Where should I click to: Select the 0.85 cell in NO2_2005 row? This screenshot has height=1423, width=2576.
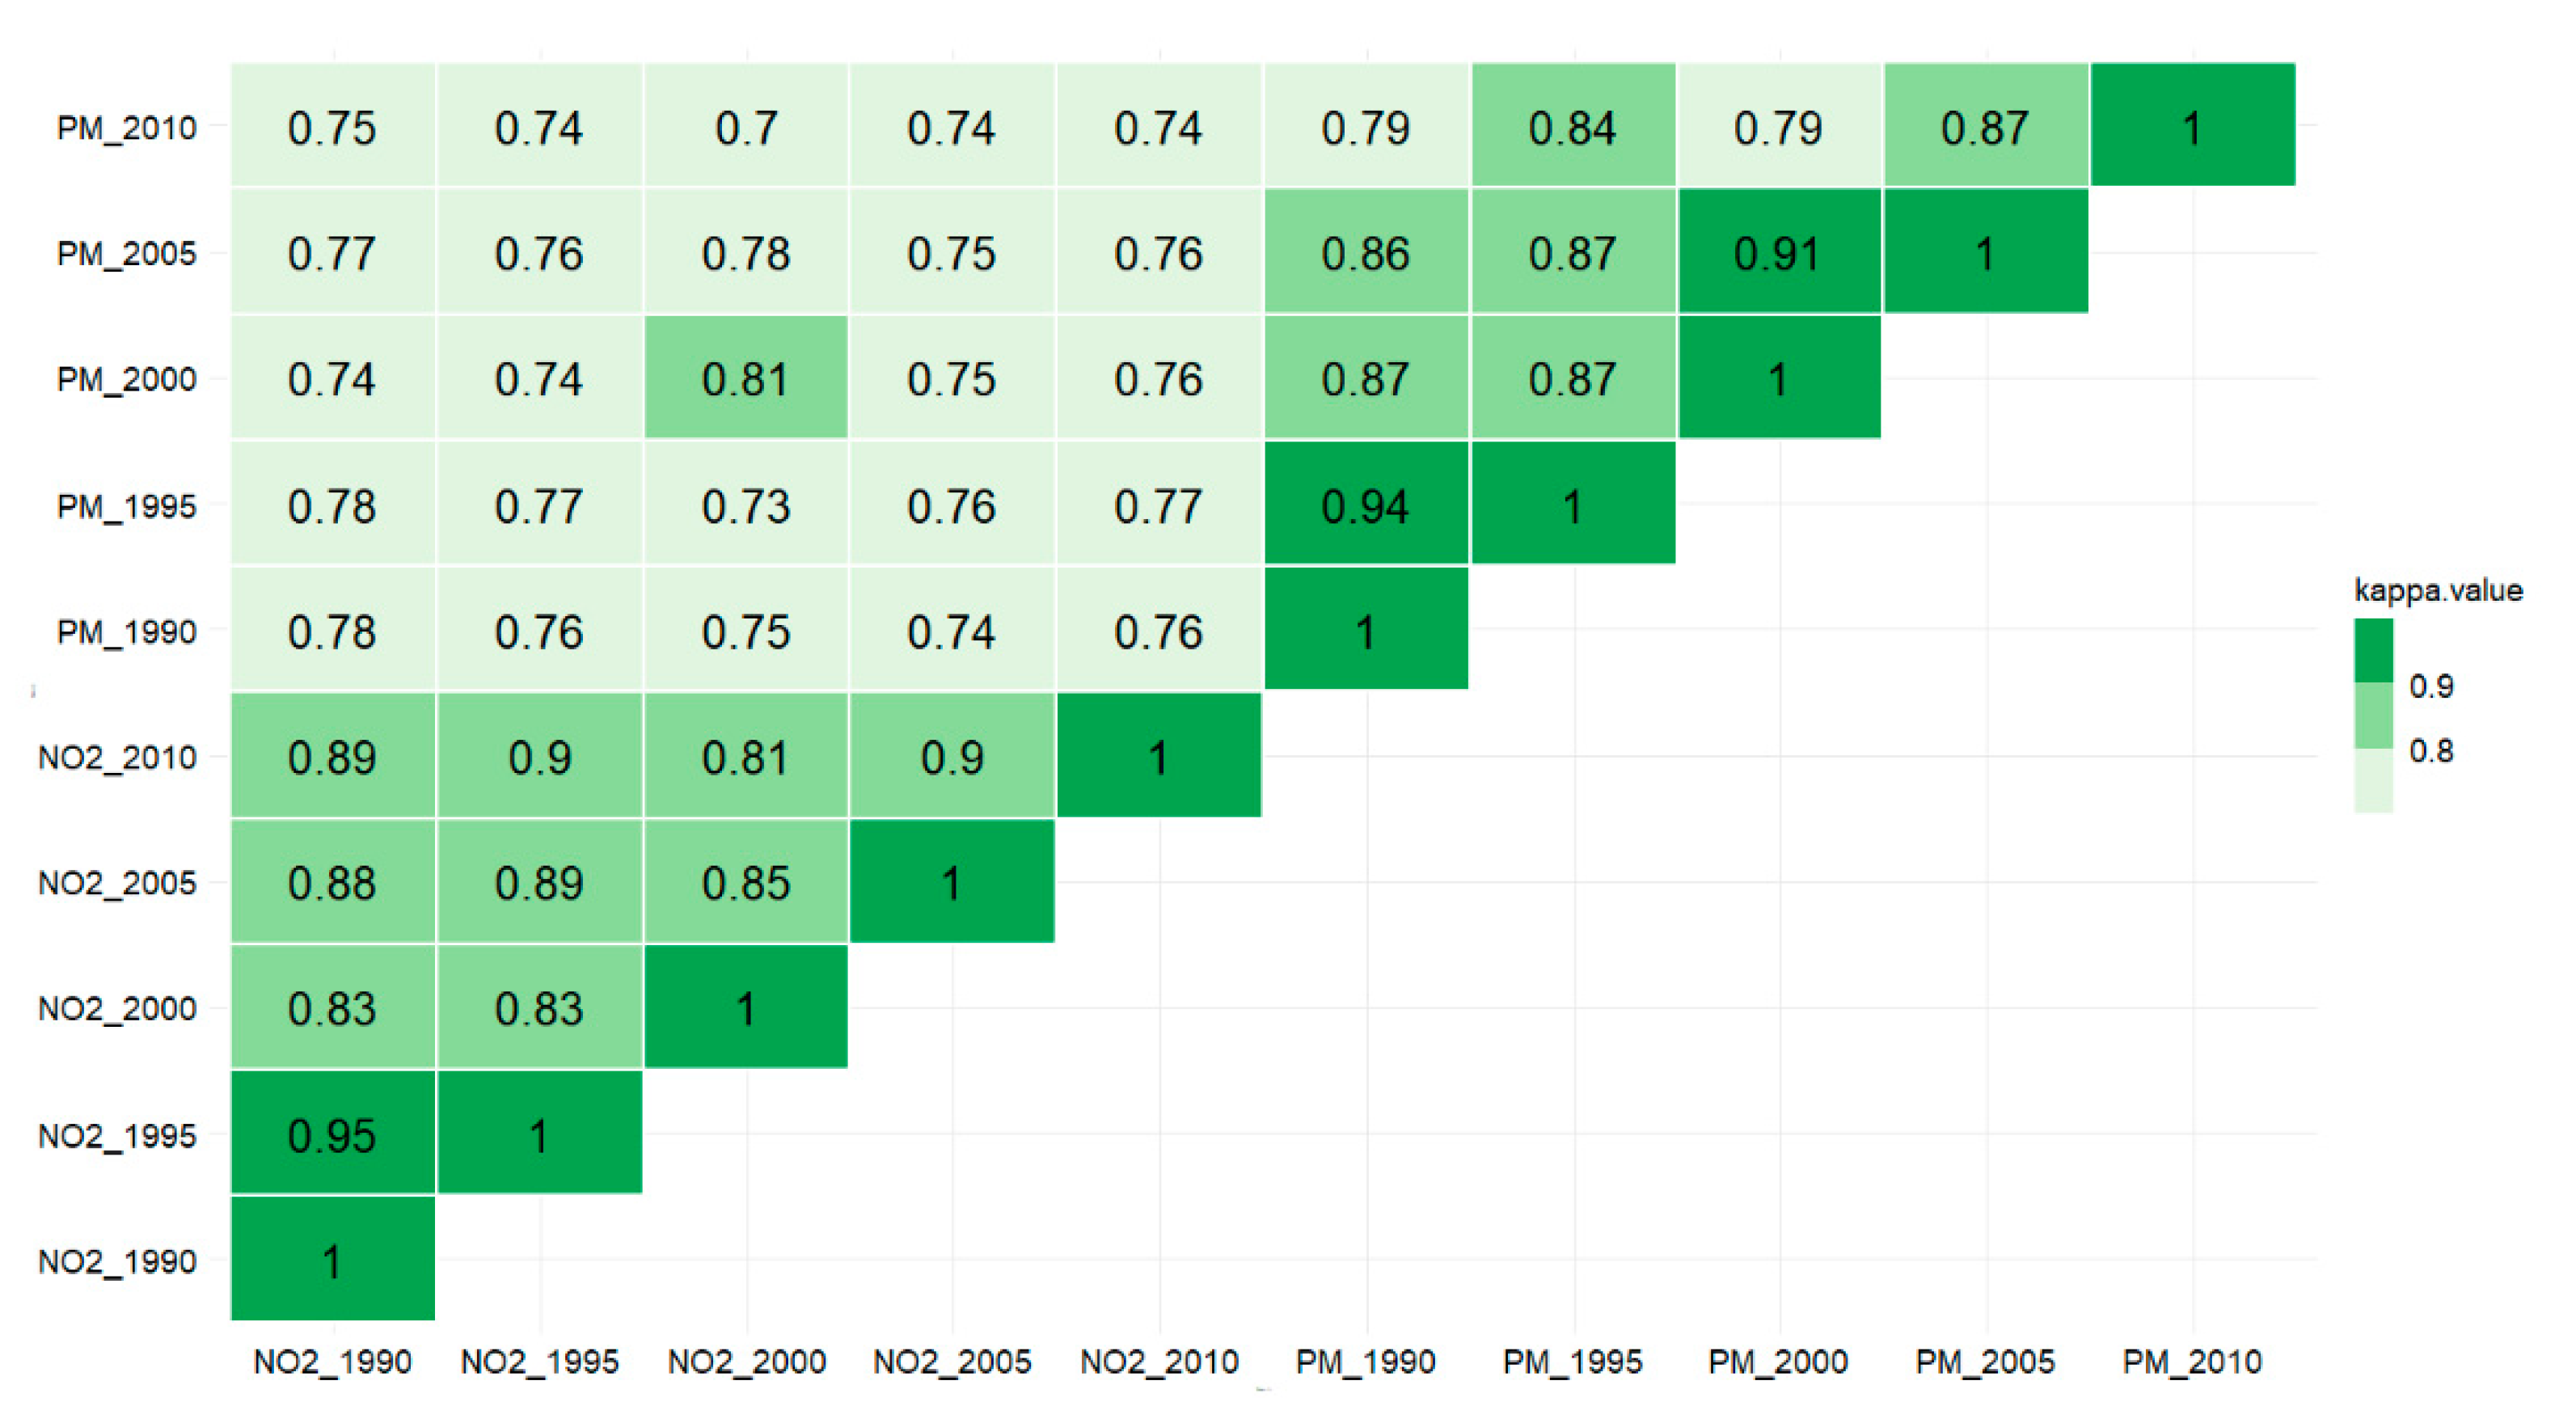(x=746, y=882)
